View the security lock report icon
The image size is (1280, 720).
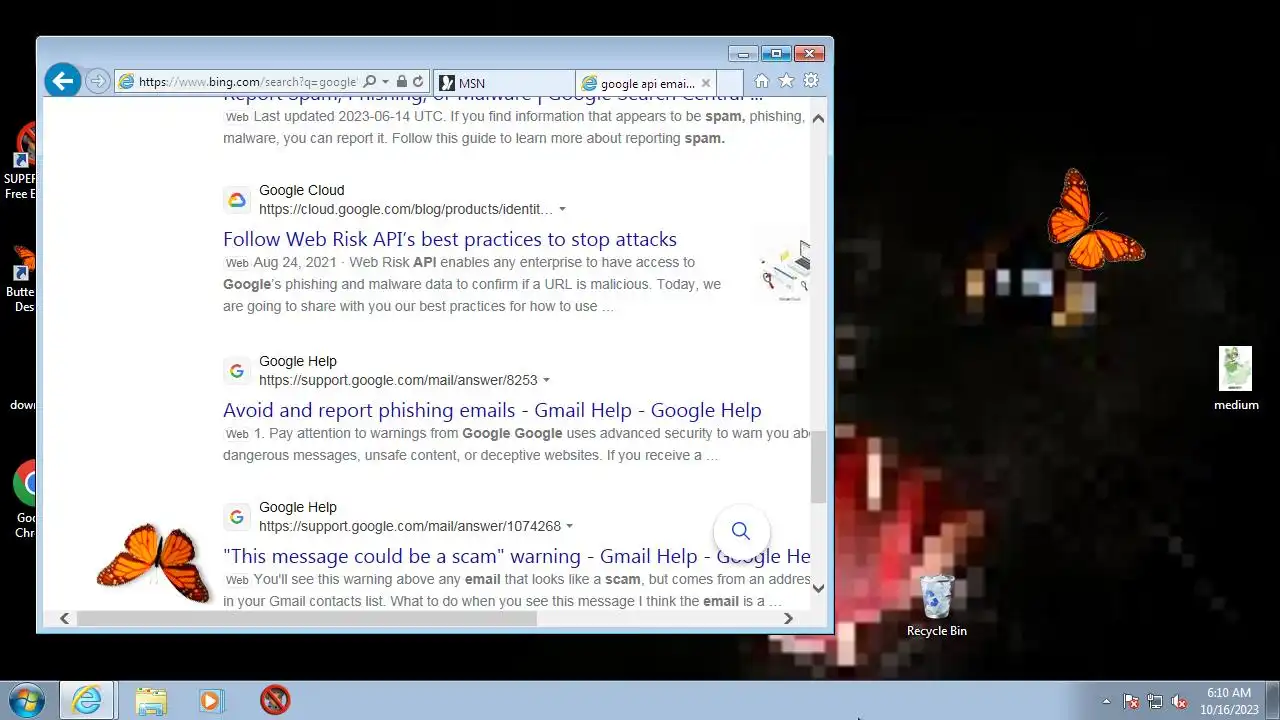[401, 82]
